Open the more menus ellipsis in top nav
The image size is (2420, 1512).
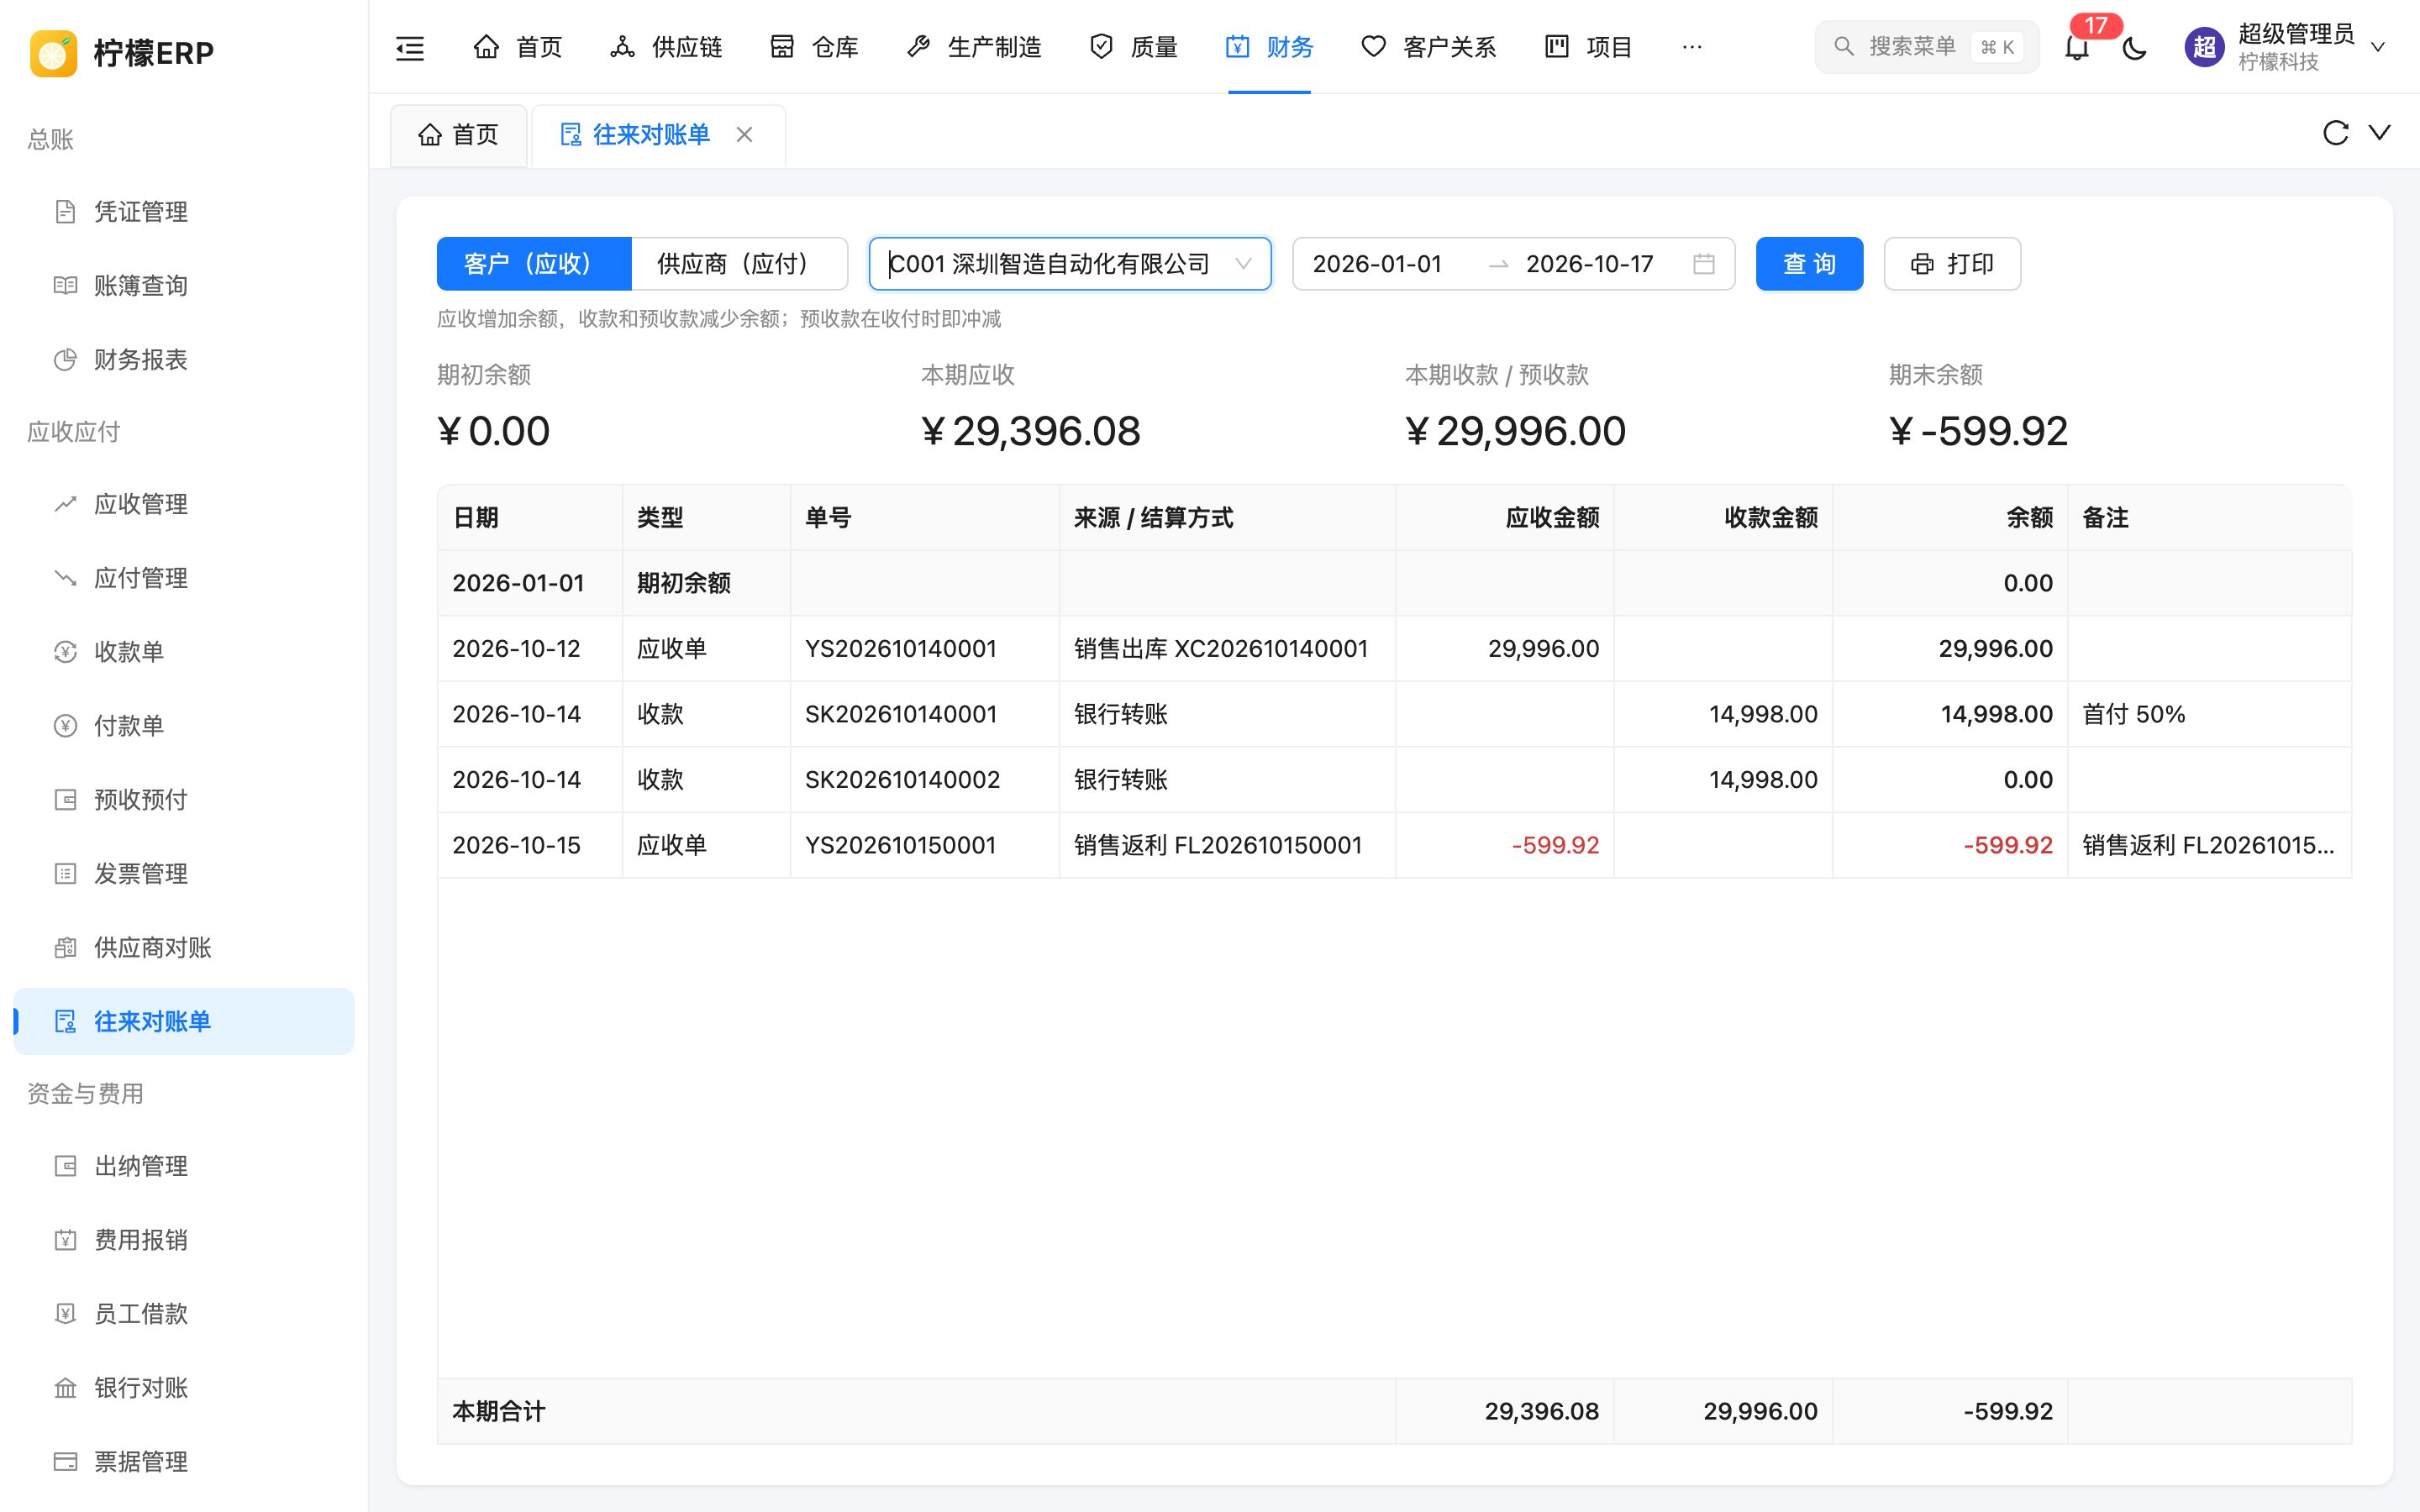click(1692, 47)
